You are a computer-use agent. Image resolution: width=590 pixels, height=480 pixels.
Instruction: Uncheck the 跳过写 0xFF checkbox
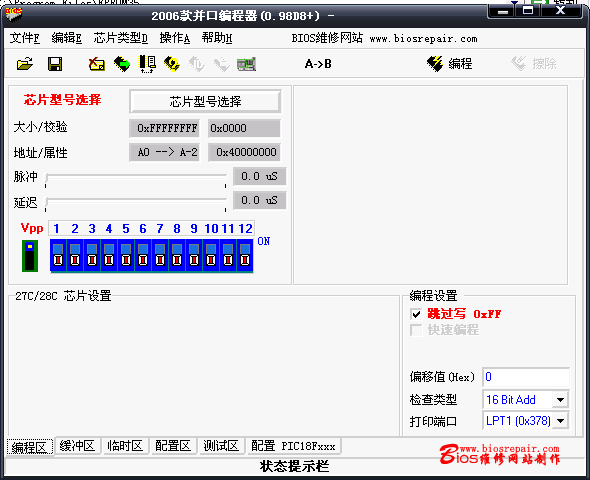pos(416,314)
